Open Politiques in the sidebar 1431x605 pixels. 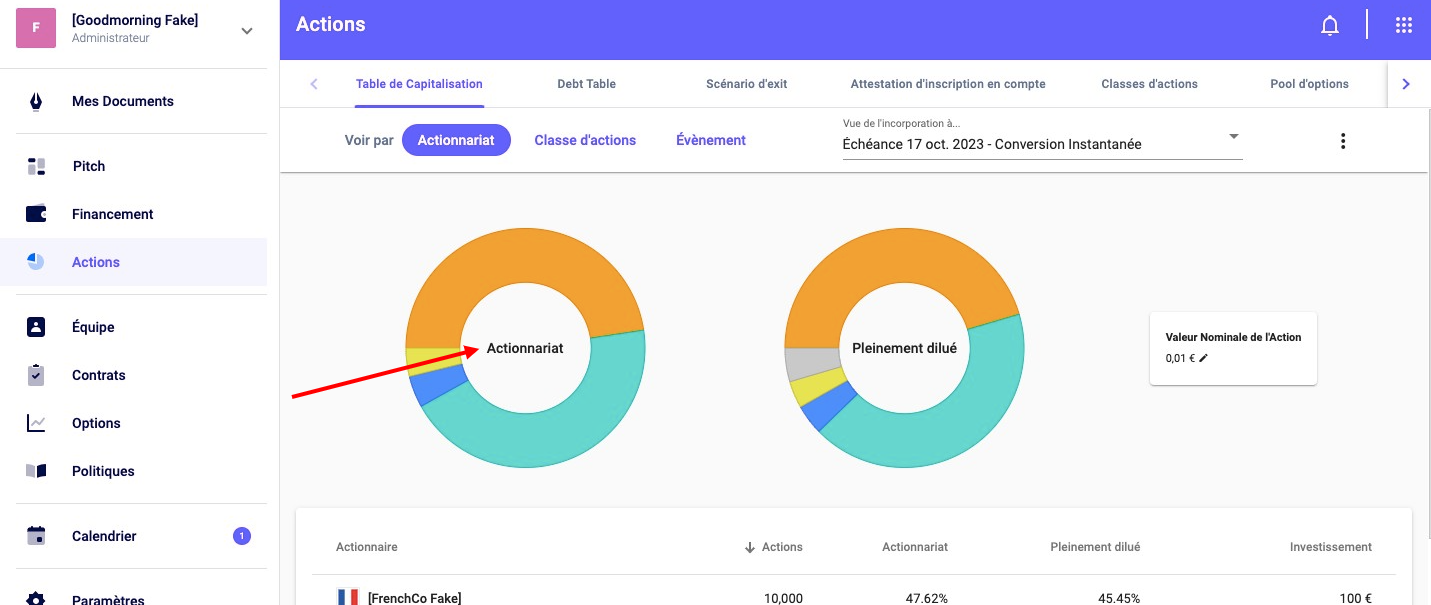tap(103, 471)
